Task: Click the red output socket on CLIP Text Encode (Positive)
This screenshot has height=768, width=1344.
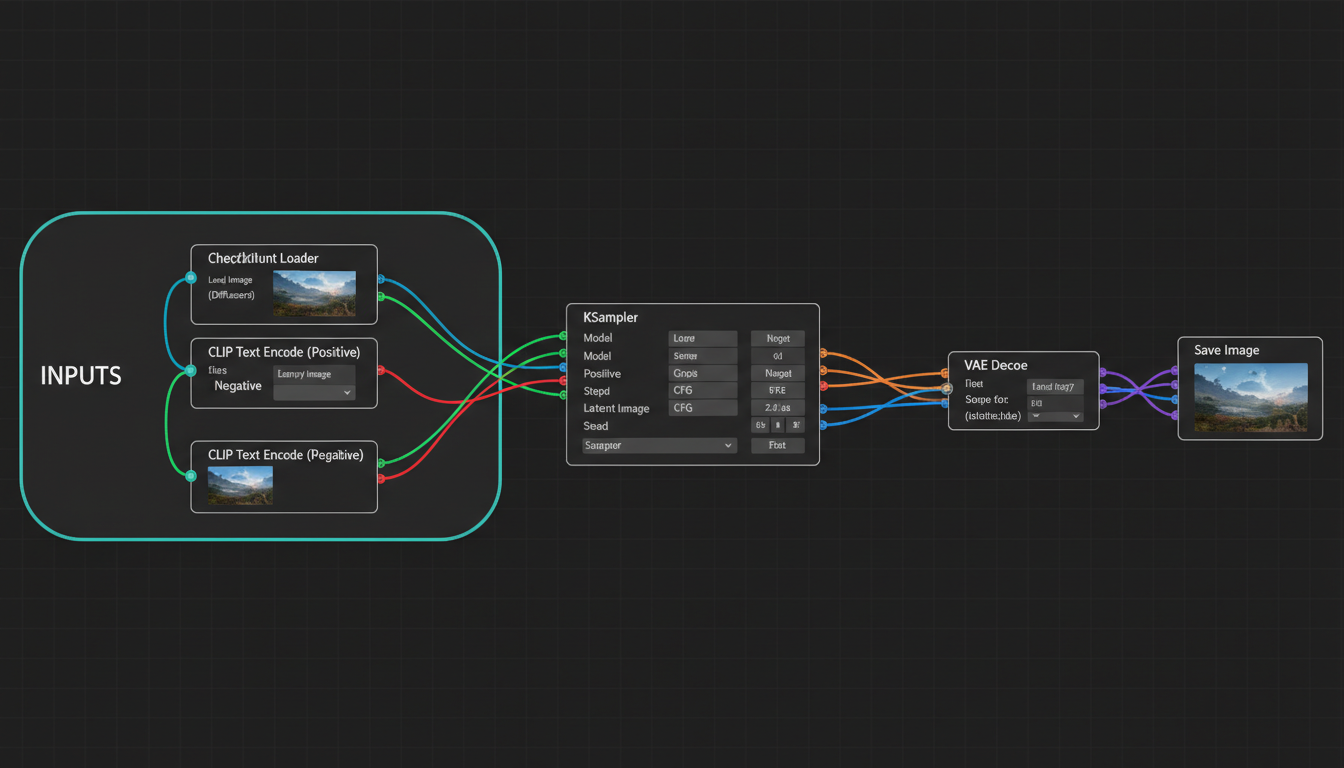Action: click(x=381, y=369)
